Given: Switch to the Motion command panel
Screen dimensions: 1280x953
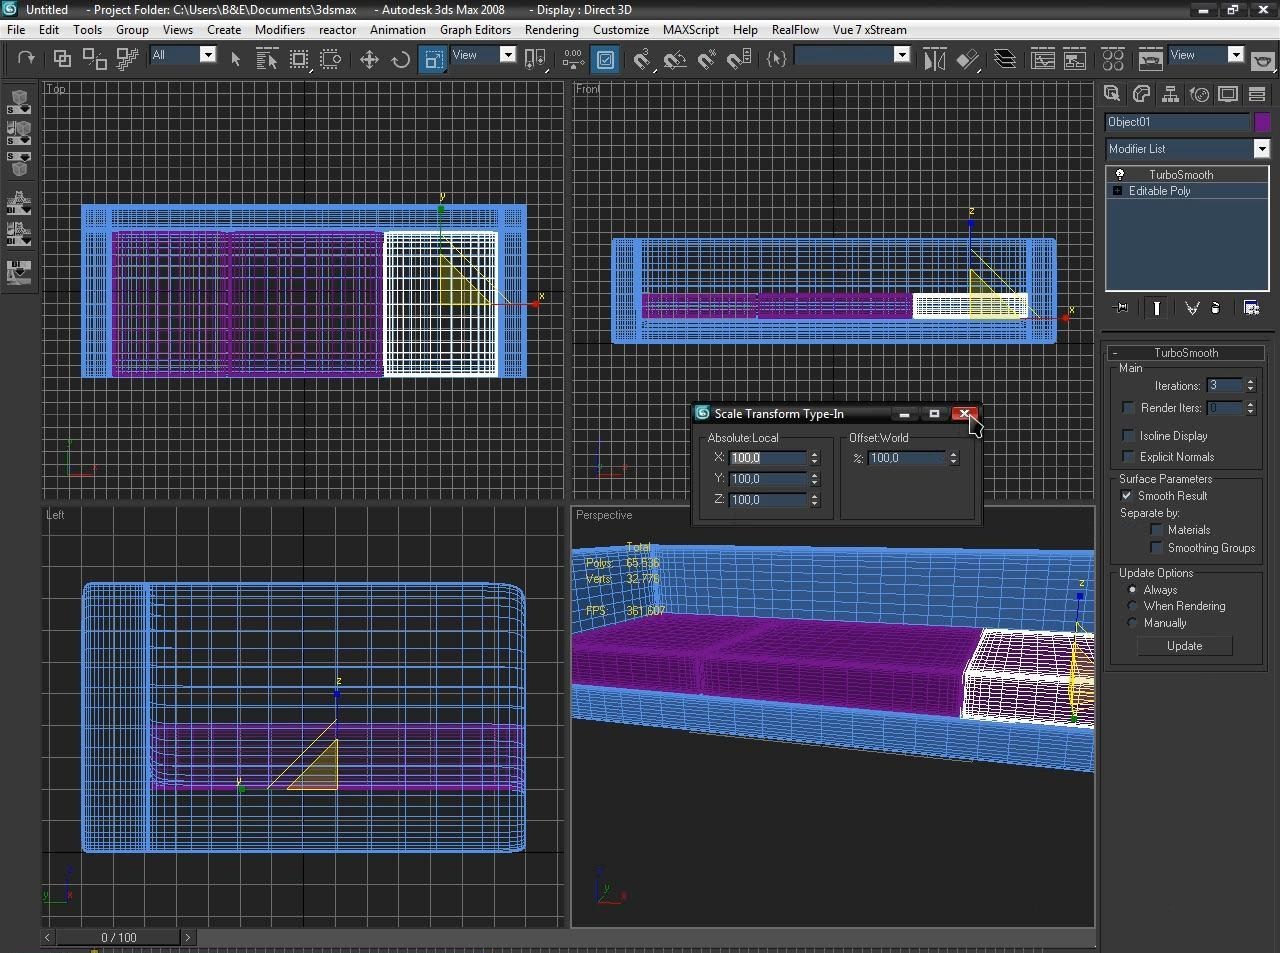Looking at the screenshot, I should tap(1199, 94).
